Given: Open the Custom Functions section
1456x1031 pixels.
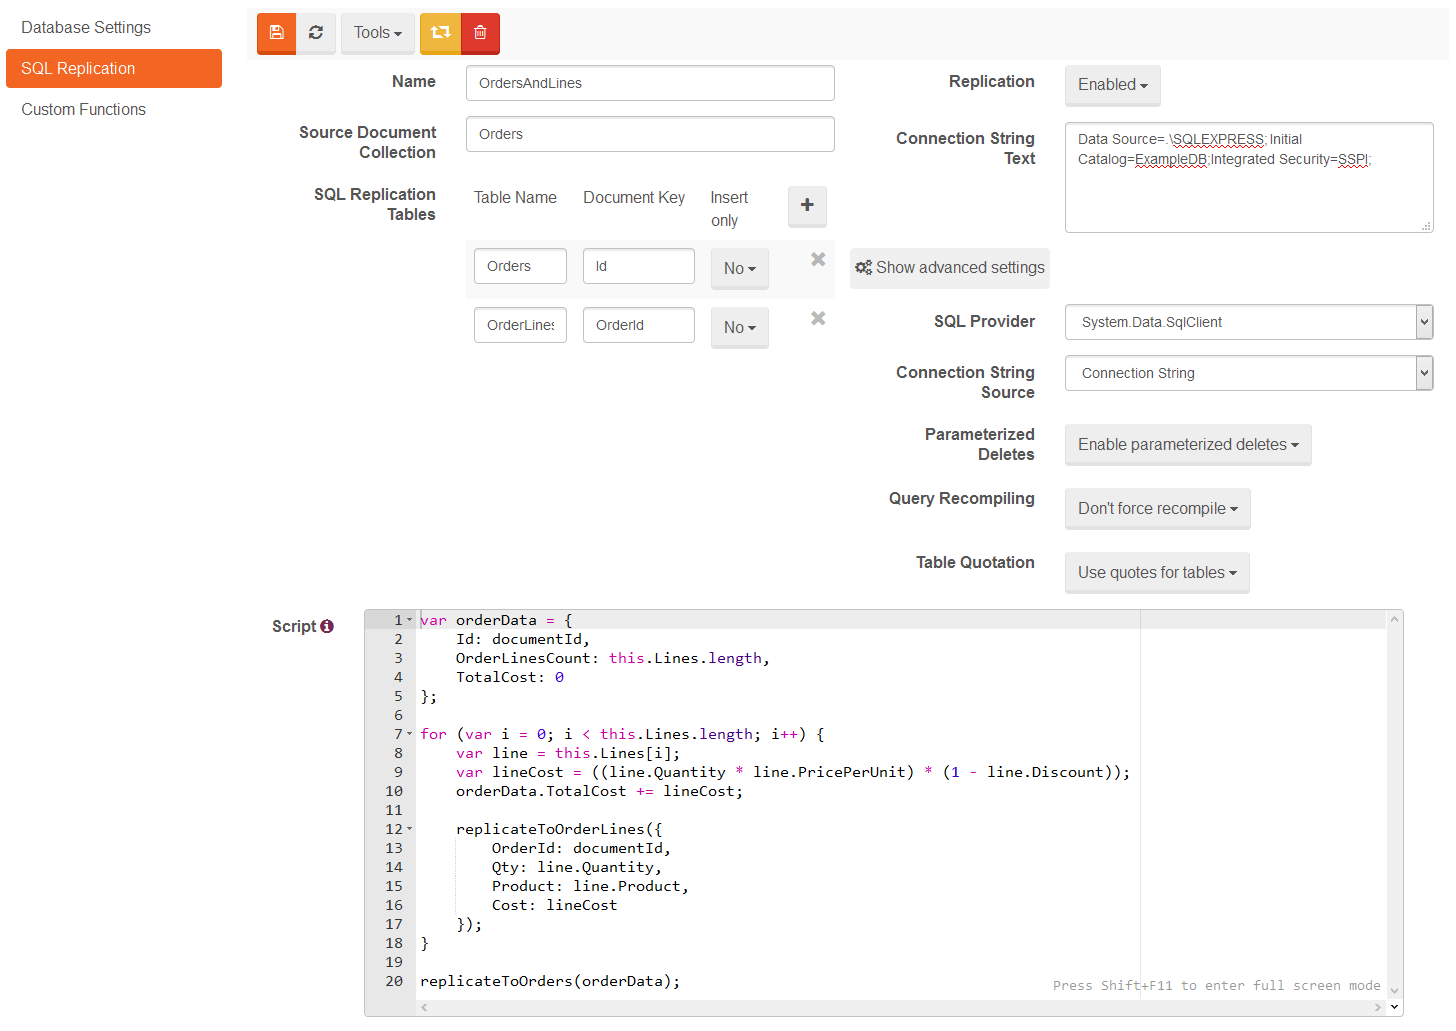Looking at the screenshot, I should coord(83,109).
